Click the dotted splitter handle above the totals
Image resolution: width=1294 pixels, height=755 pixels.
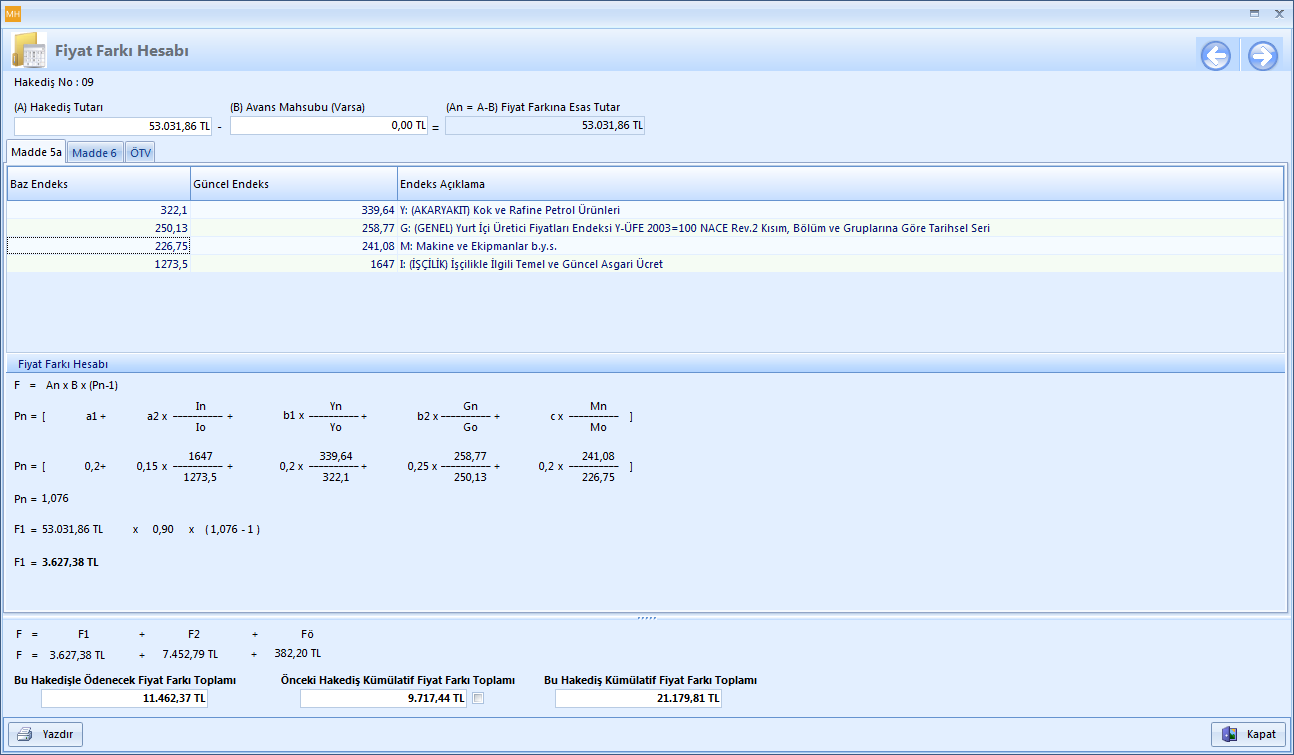coord(646,618)
